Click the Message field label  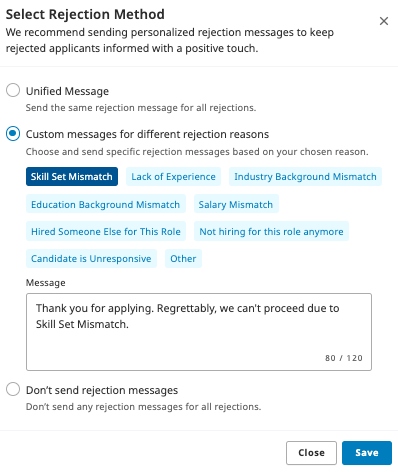(x=46, y=283)
